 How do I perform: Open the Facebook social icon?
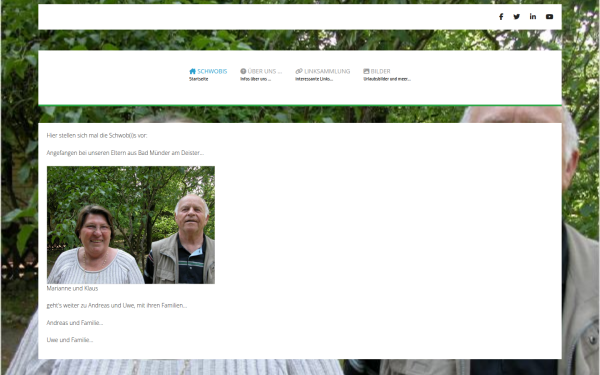[x=501, y=16]
